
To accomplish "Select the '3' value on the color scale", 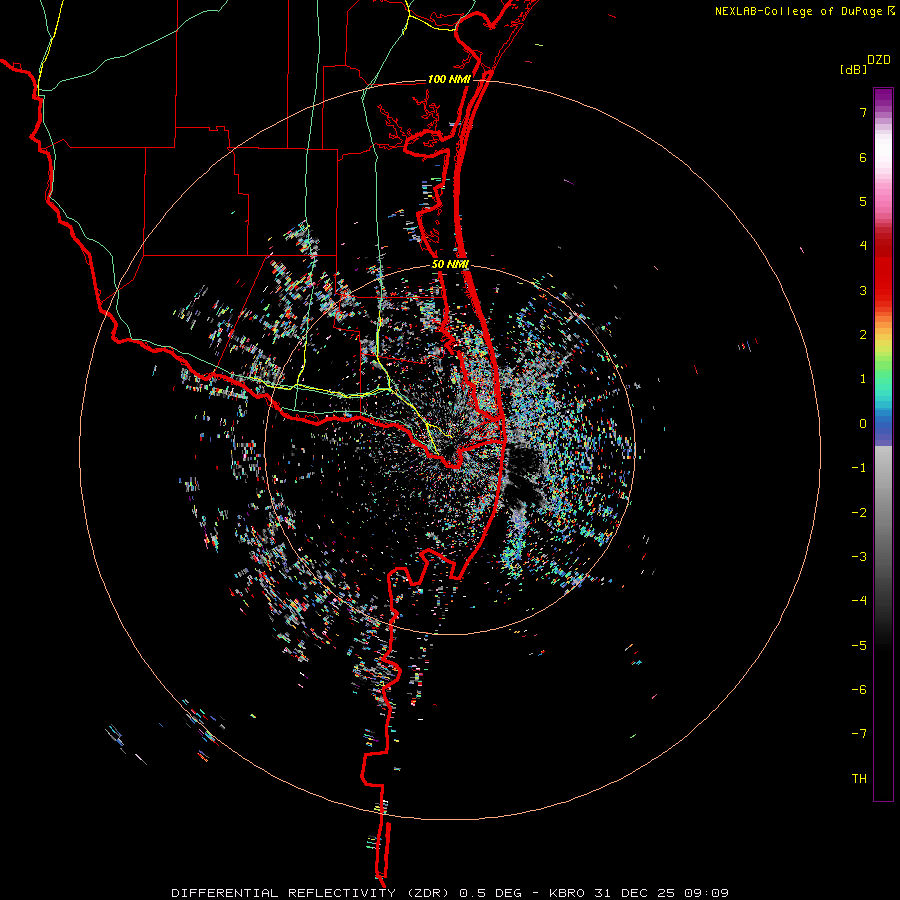I will [x=863, y=290].
